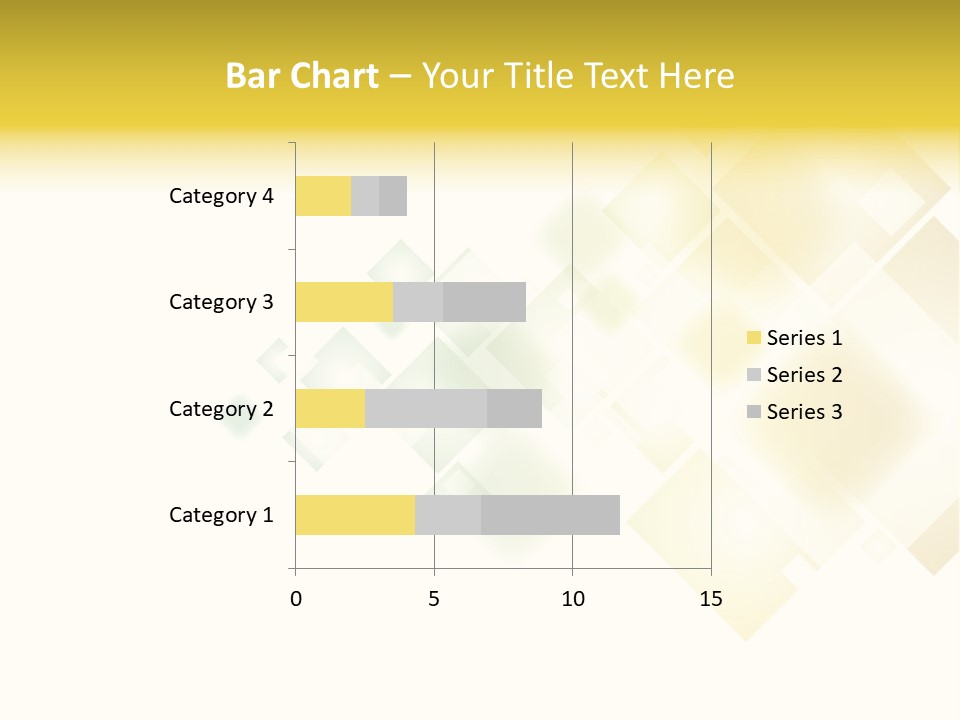Select the Category 1 axis label
960x720 pixels.
[221, 515]
